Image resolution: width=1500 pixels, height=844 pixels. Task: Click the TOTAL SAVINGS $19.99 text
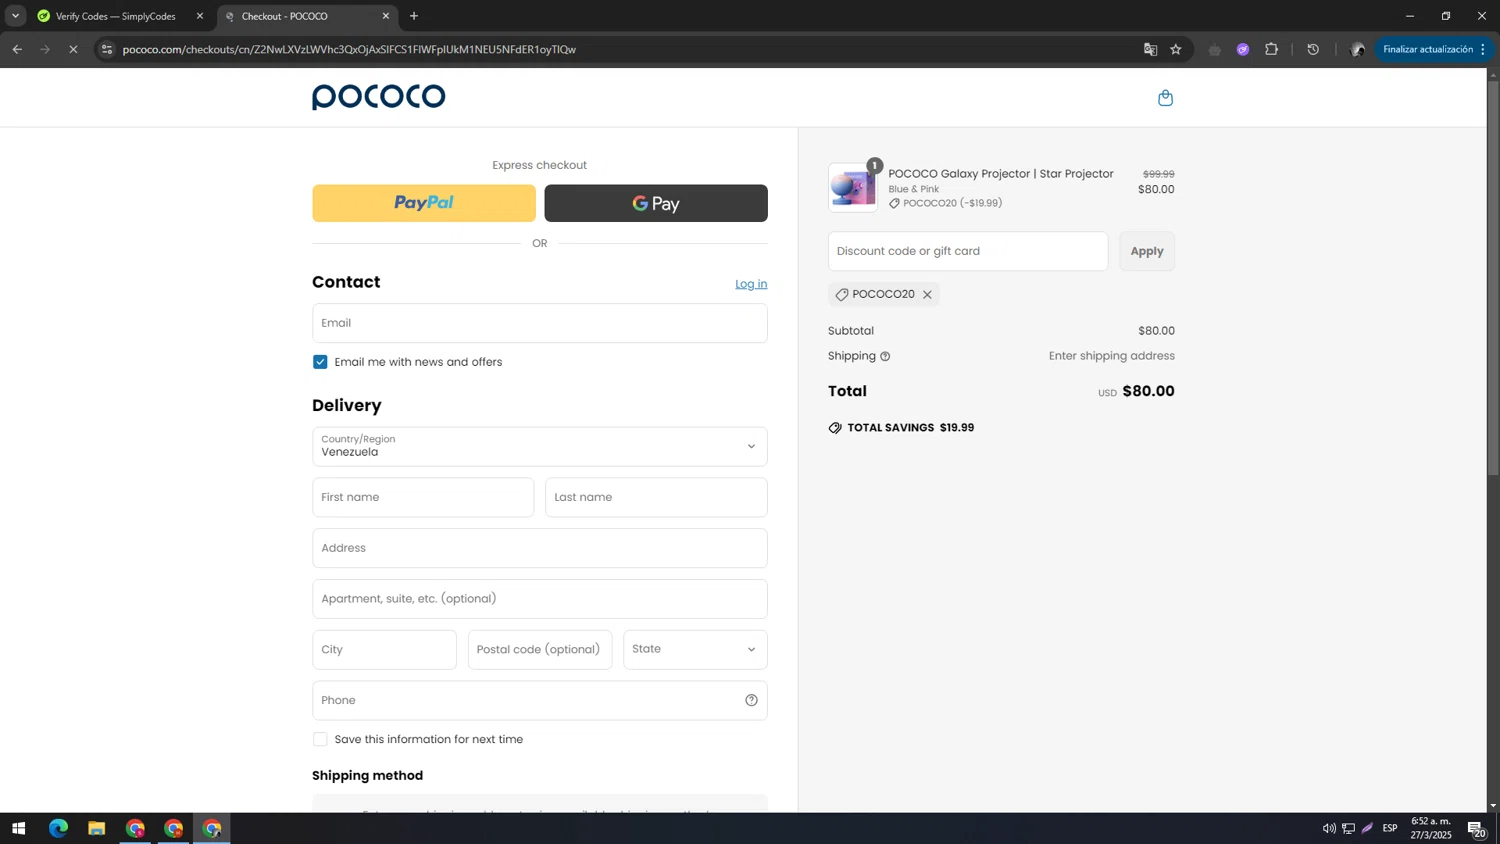point(910,428)
